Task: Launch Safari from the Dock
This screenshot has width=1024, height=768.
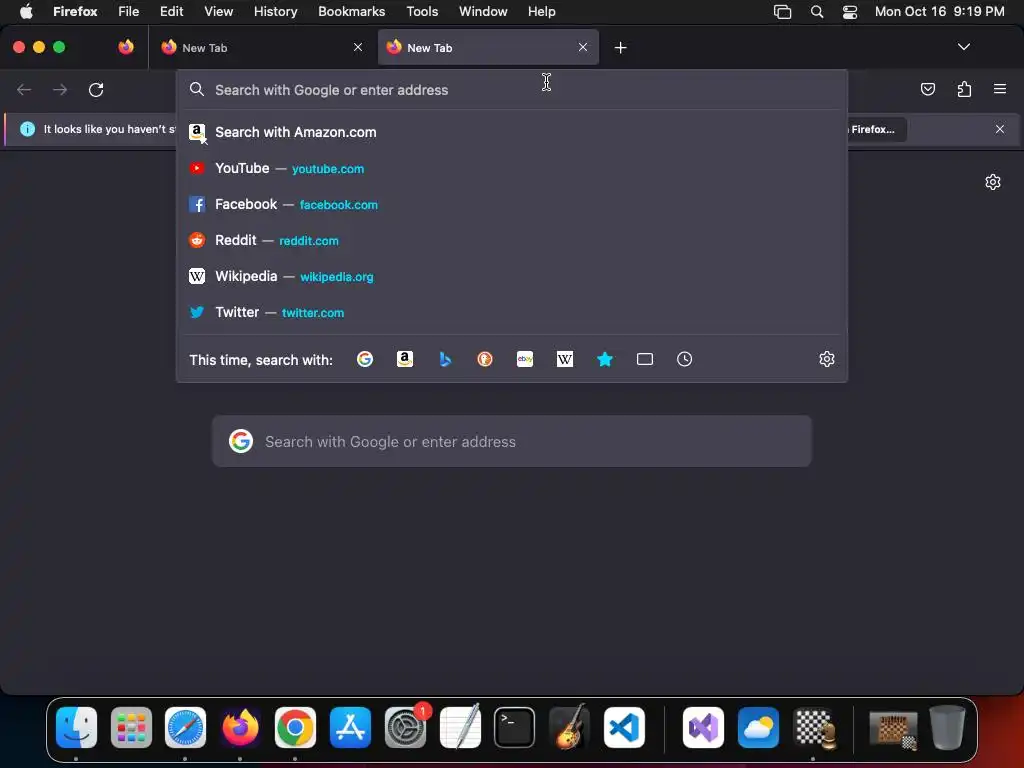Action: 185,728
